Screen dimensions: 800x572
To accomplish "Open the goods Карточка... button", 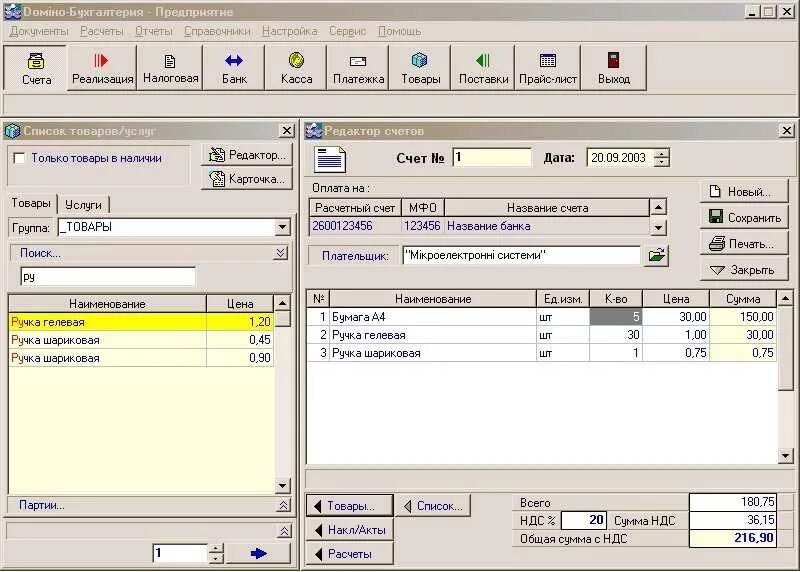I will pos(248,179).
